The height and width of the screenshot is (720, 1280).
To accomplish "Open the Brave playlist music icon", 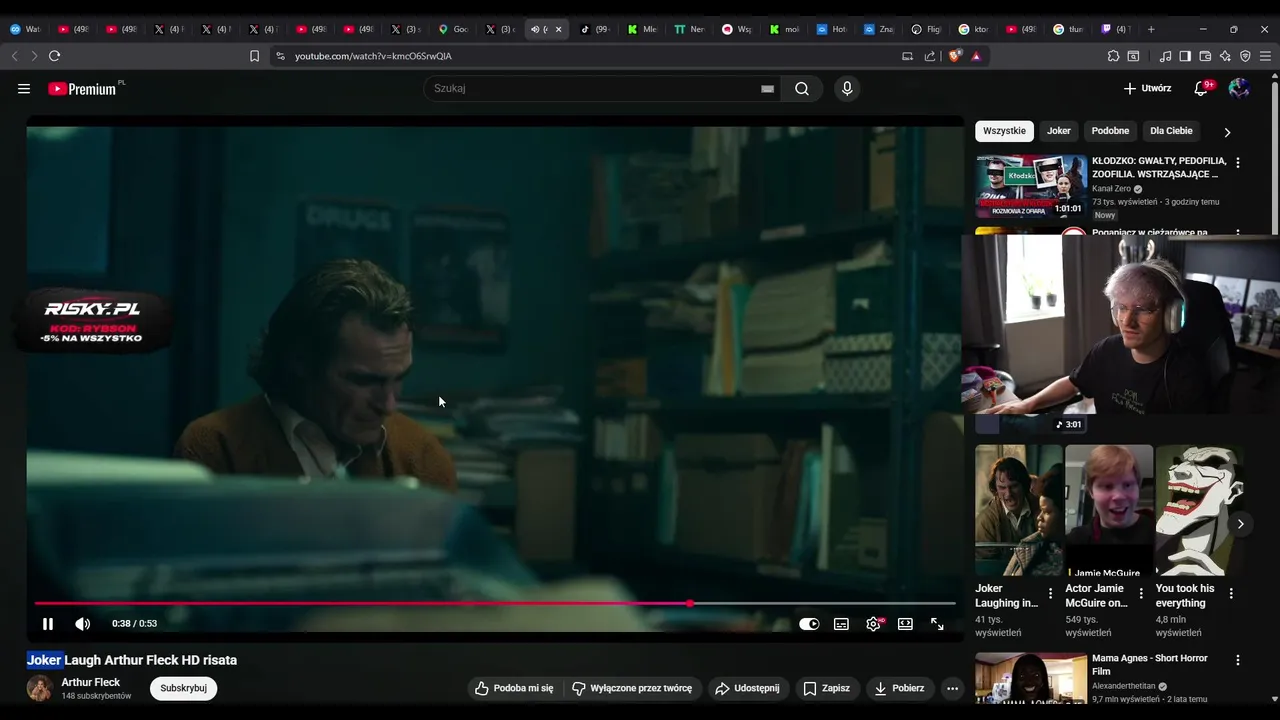I will 1166,56.
